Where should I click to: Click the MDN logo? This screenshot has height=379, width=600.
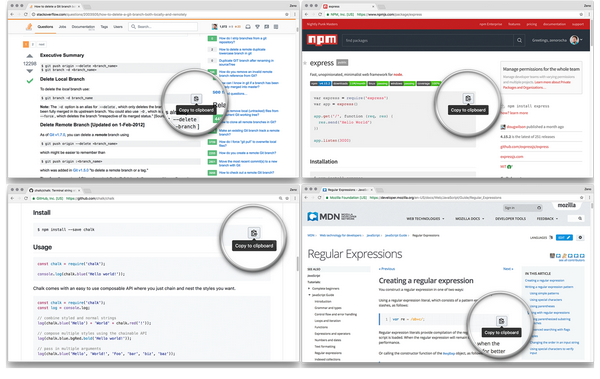coord(331,217)
